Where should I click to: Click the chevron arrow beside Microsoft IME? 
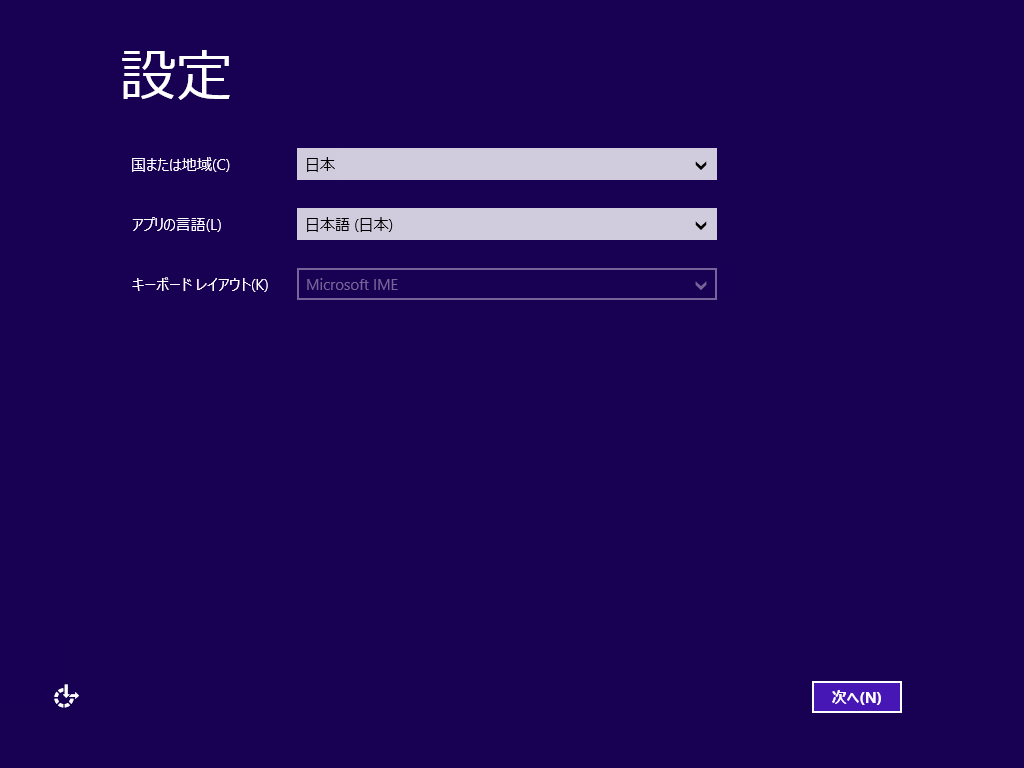pyautogui.click(x=701, y=285)
